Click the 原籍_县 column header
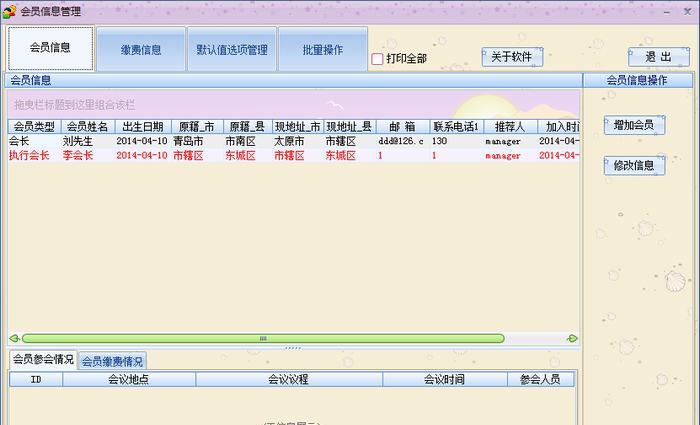700x425 pixels. point(248,127)
